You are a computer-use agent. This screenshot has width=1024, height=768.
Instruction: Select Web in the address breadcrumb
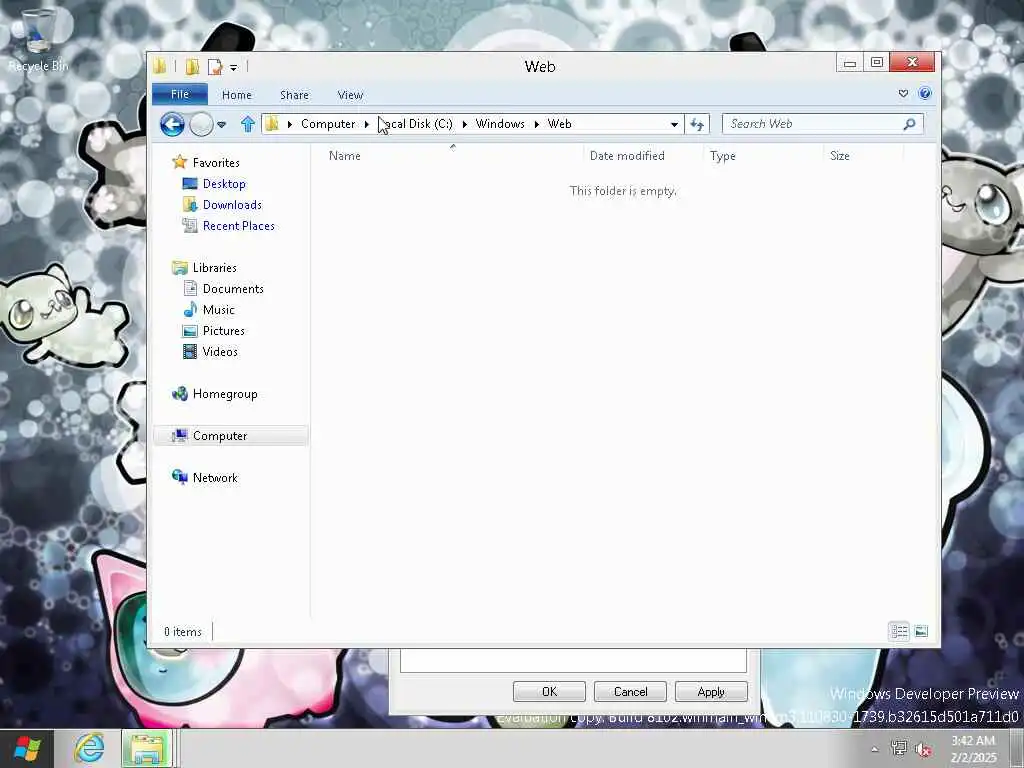559,124
